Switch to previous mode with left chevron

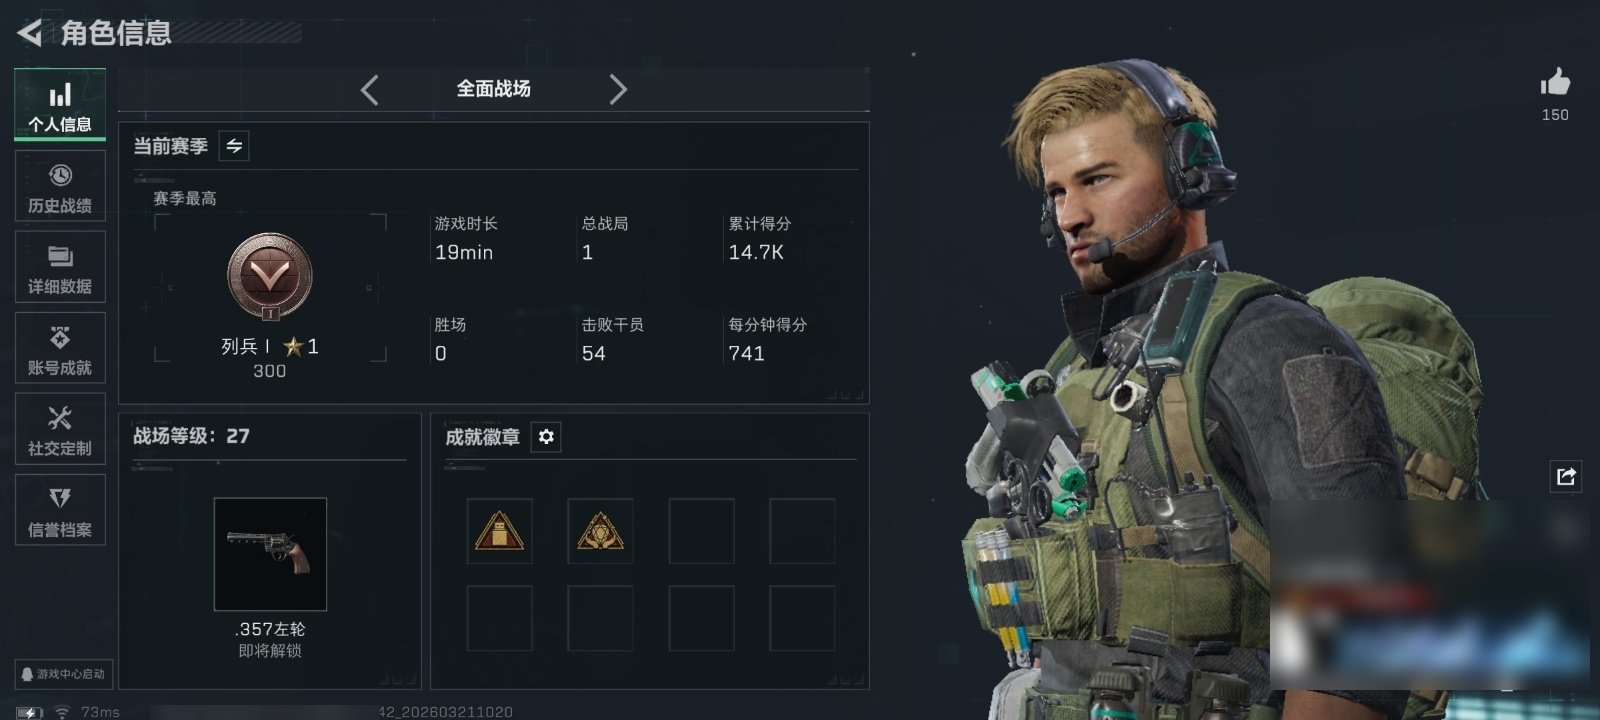(x=369, y=90)
